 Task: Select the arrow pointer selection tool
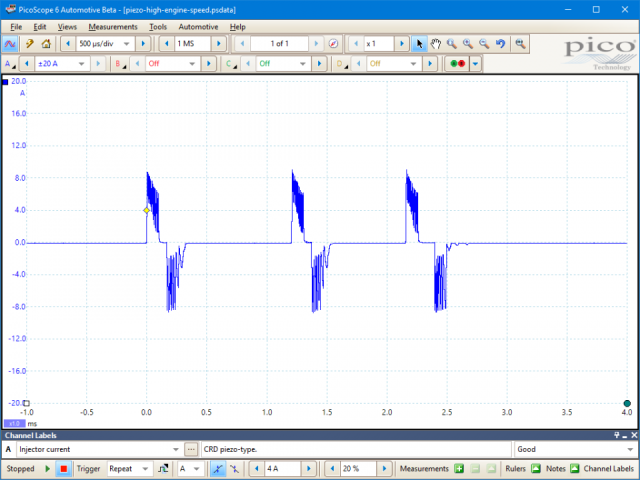tap(420, 44)
